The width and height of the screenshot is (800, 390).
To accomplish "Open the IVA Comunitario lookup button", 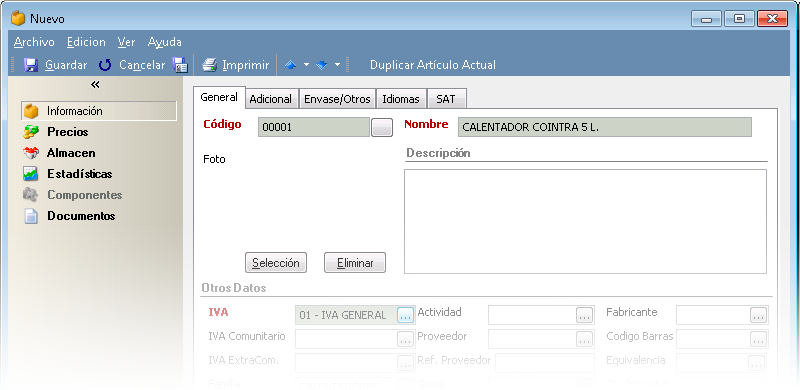I will (x=406, y=338).
